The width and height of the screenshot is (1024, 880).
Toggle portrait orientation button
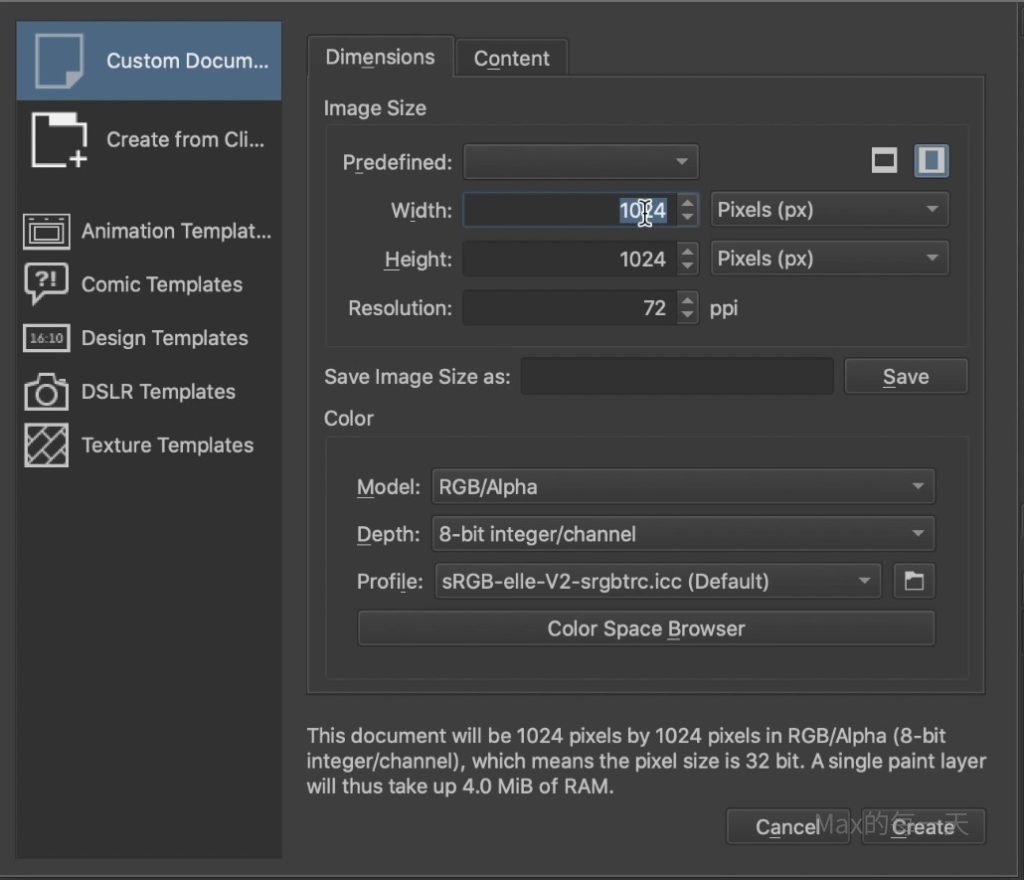pos(931,161)
